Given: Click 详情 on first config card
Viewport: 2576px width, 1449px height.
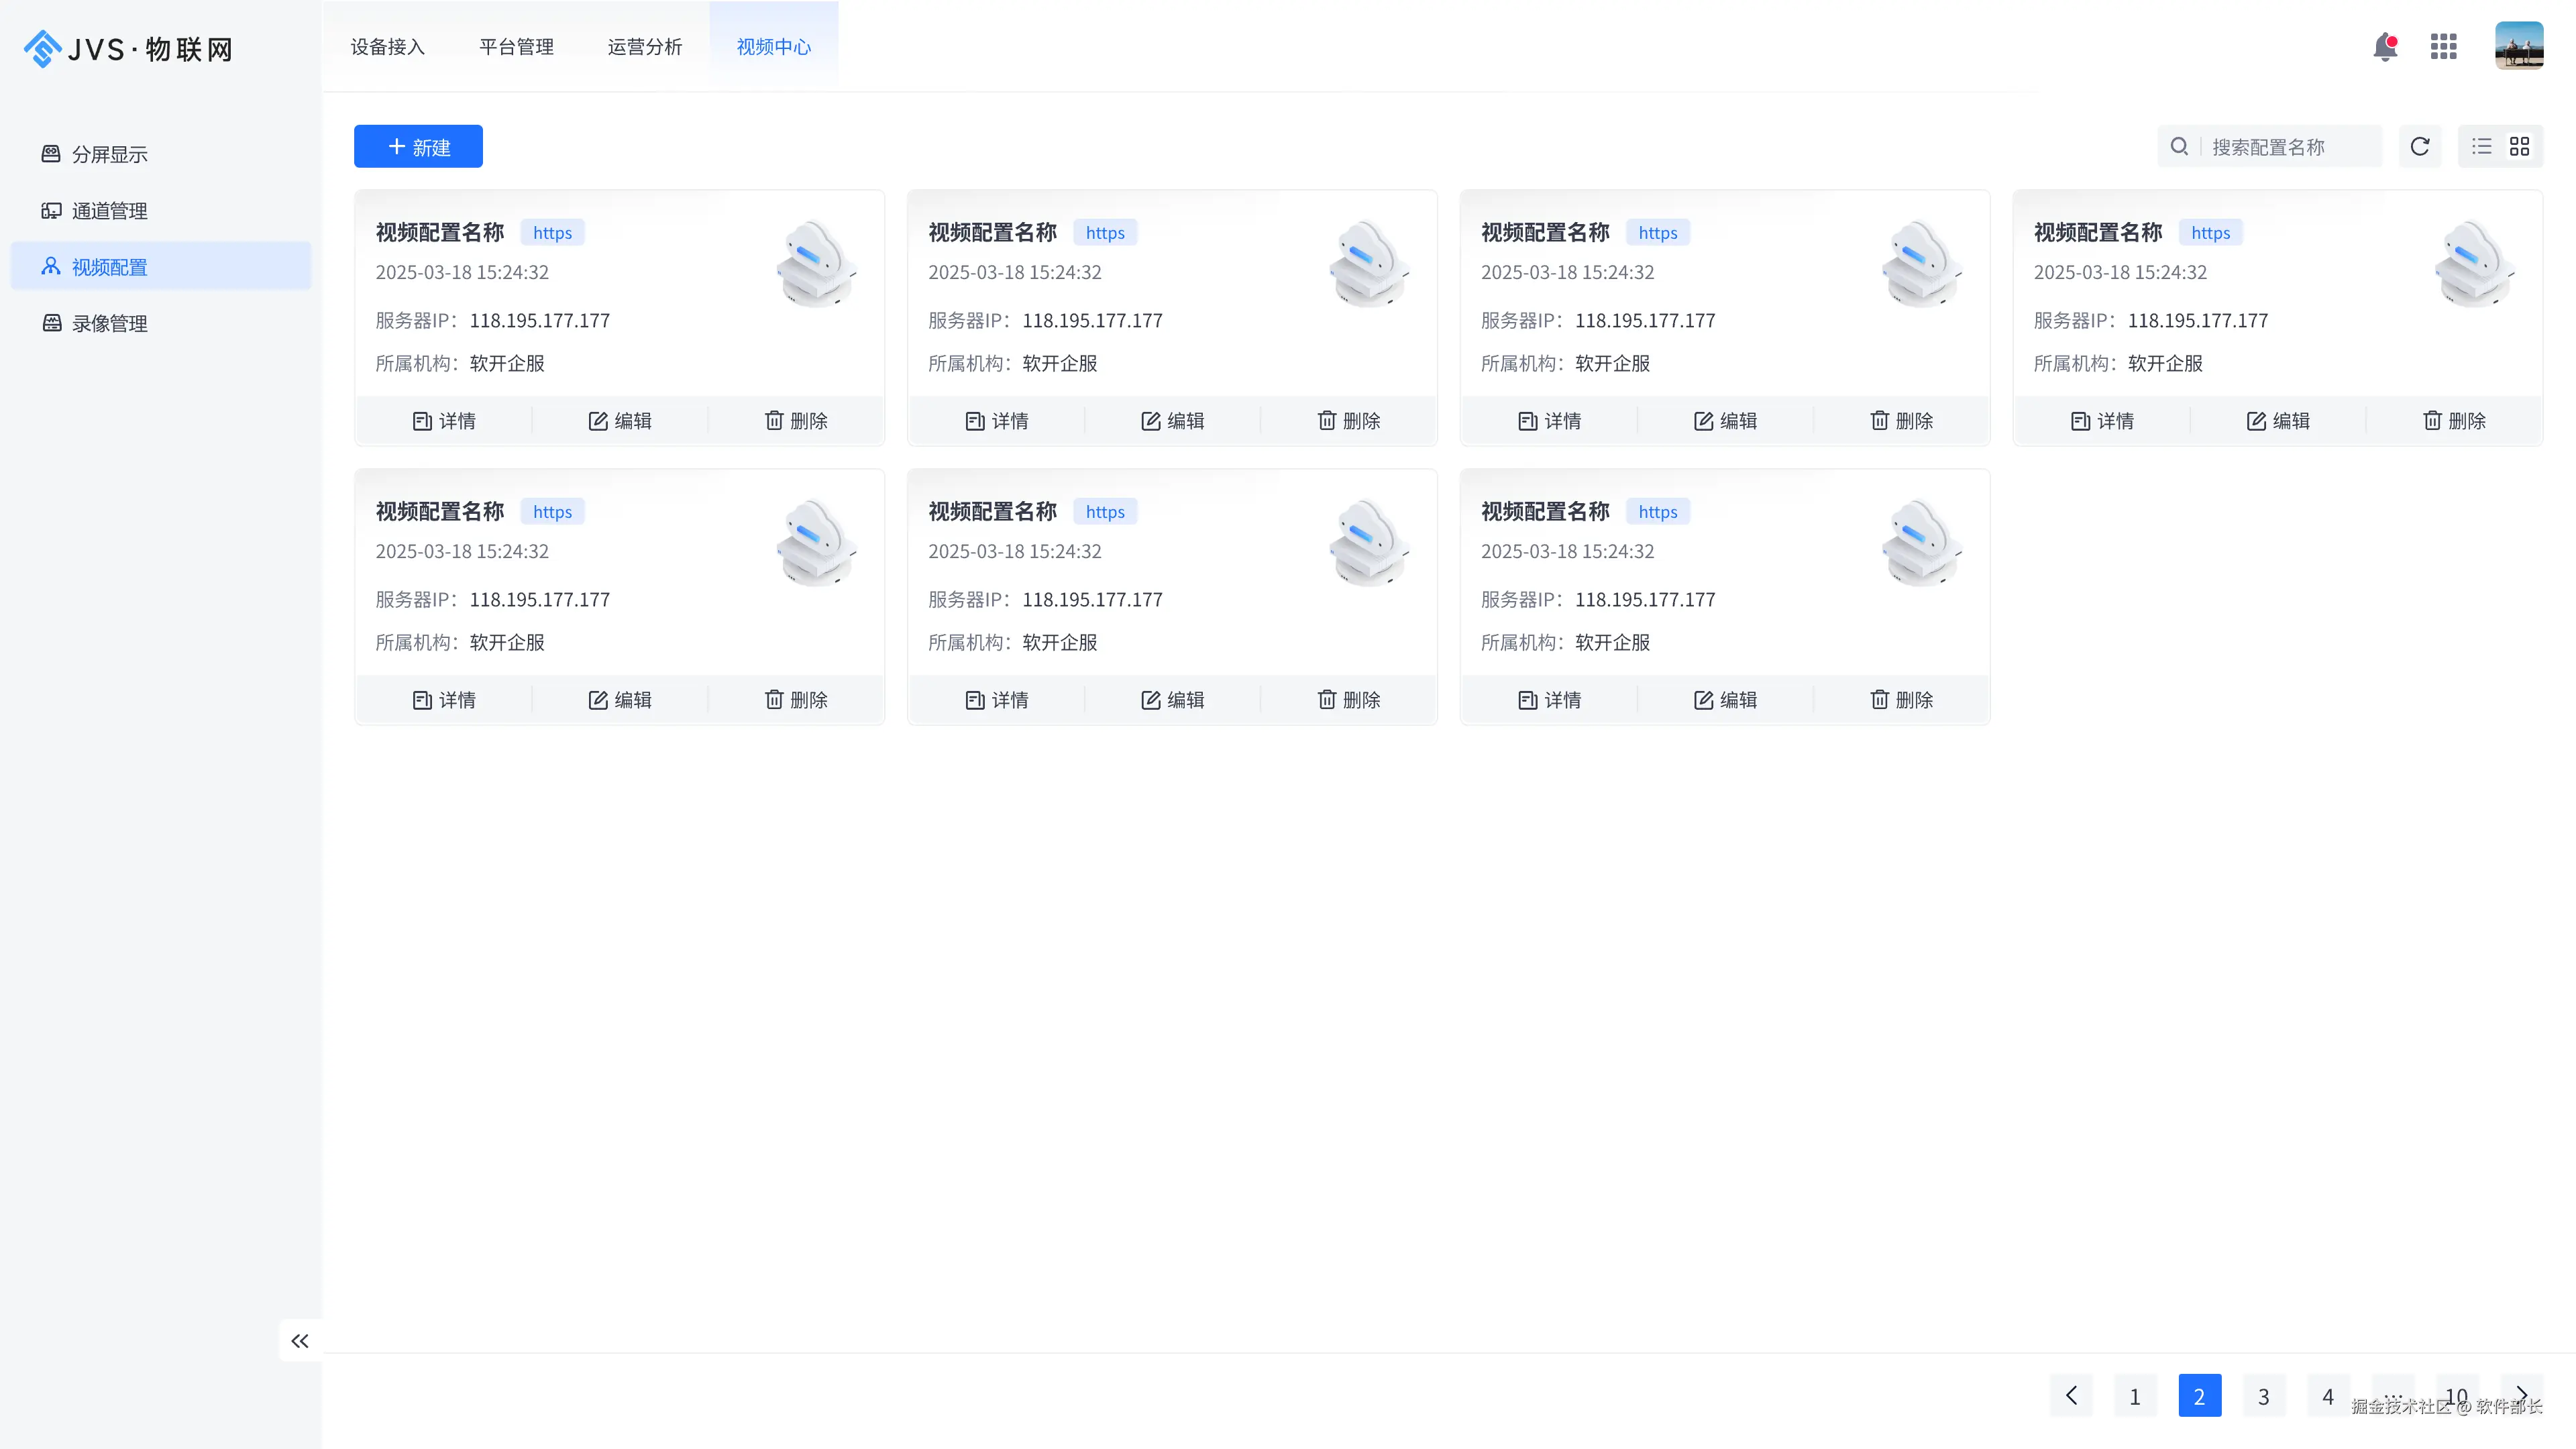Looking at the screenshot, I should [444, 421].
